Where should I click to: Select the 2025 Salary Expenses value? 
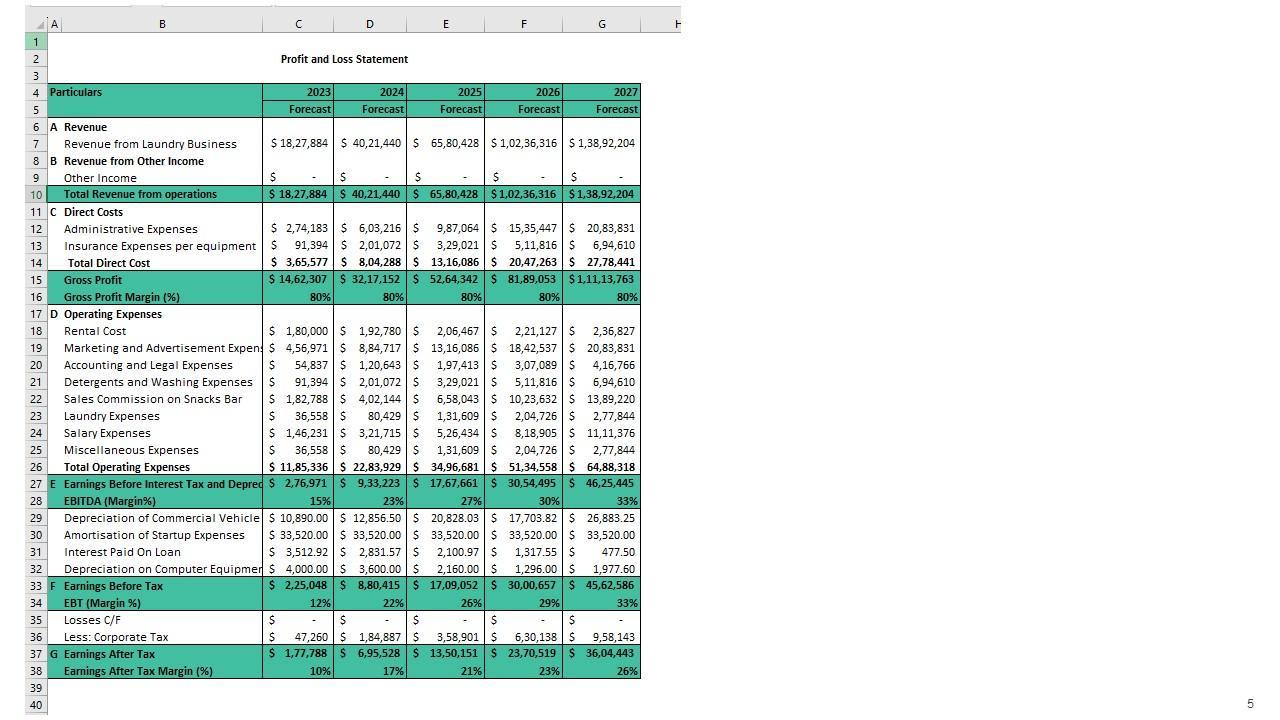(x=445, y=433)
